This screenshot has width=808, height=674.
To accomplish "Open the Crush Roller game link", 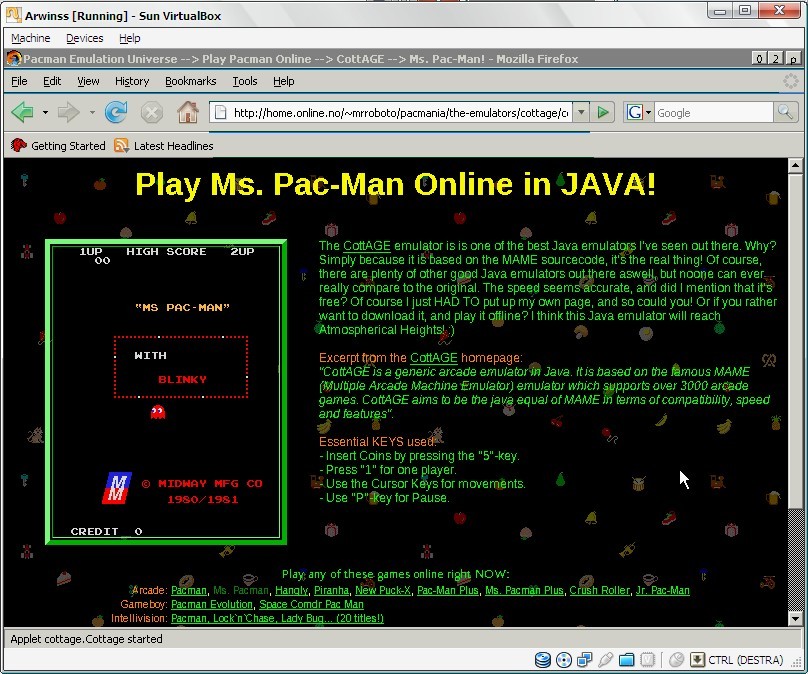I will coord(600,590).
